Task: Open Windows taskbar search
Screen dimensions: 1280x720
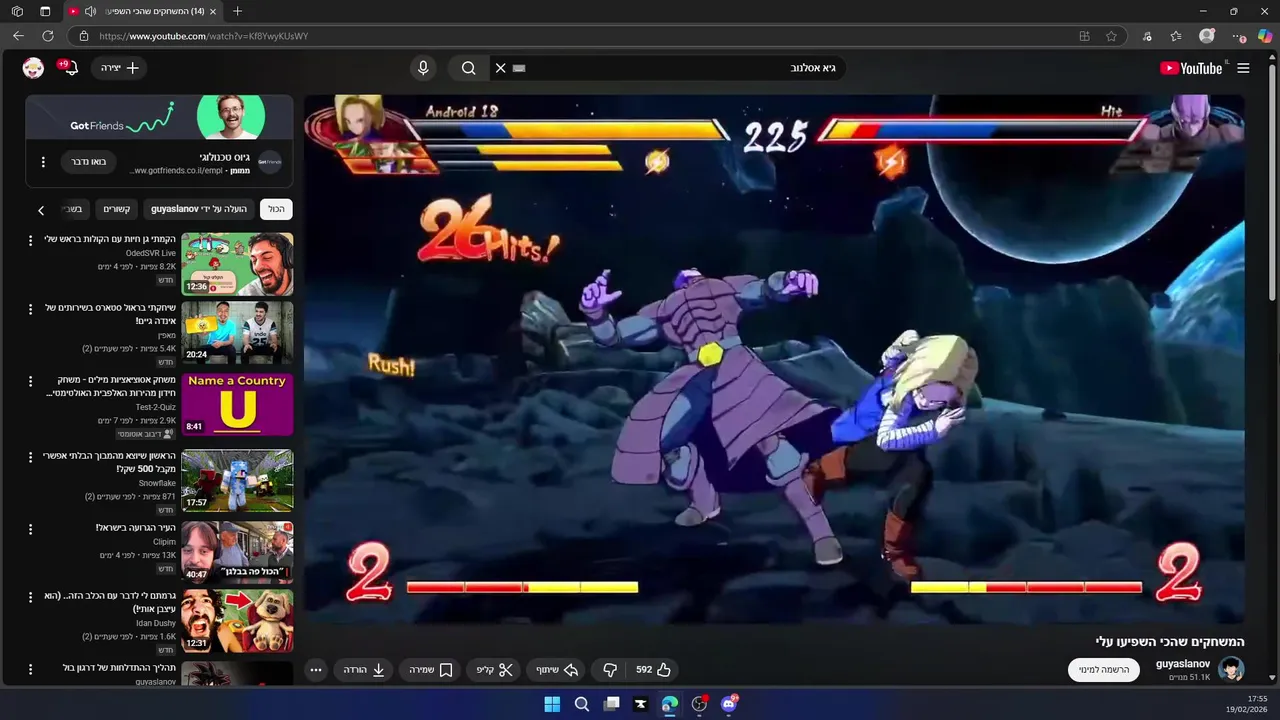Action: [581, 704]
